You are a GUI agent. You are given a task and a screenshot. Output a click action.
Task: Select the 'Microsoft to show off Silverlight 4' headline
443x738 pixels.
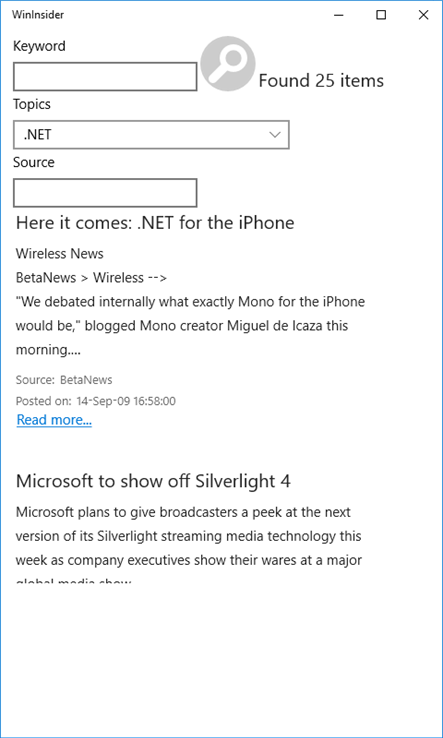[x=153, y=481]
